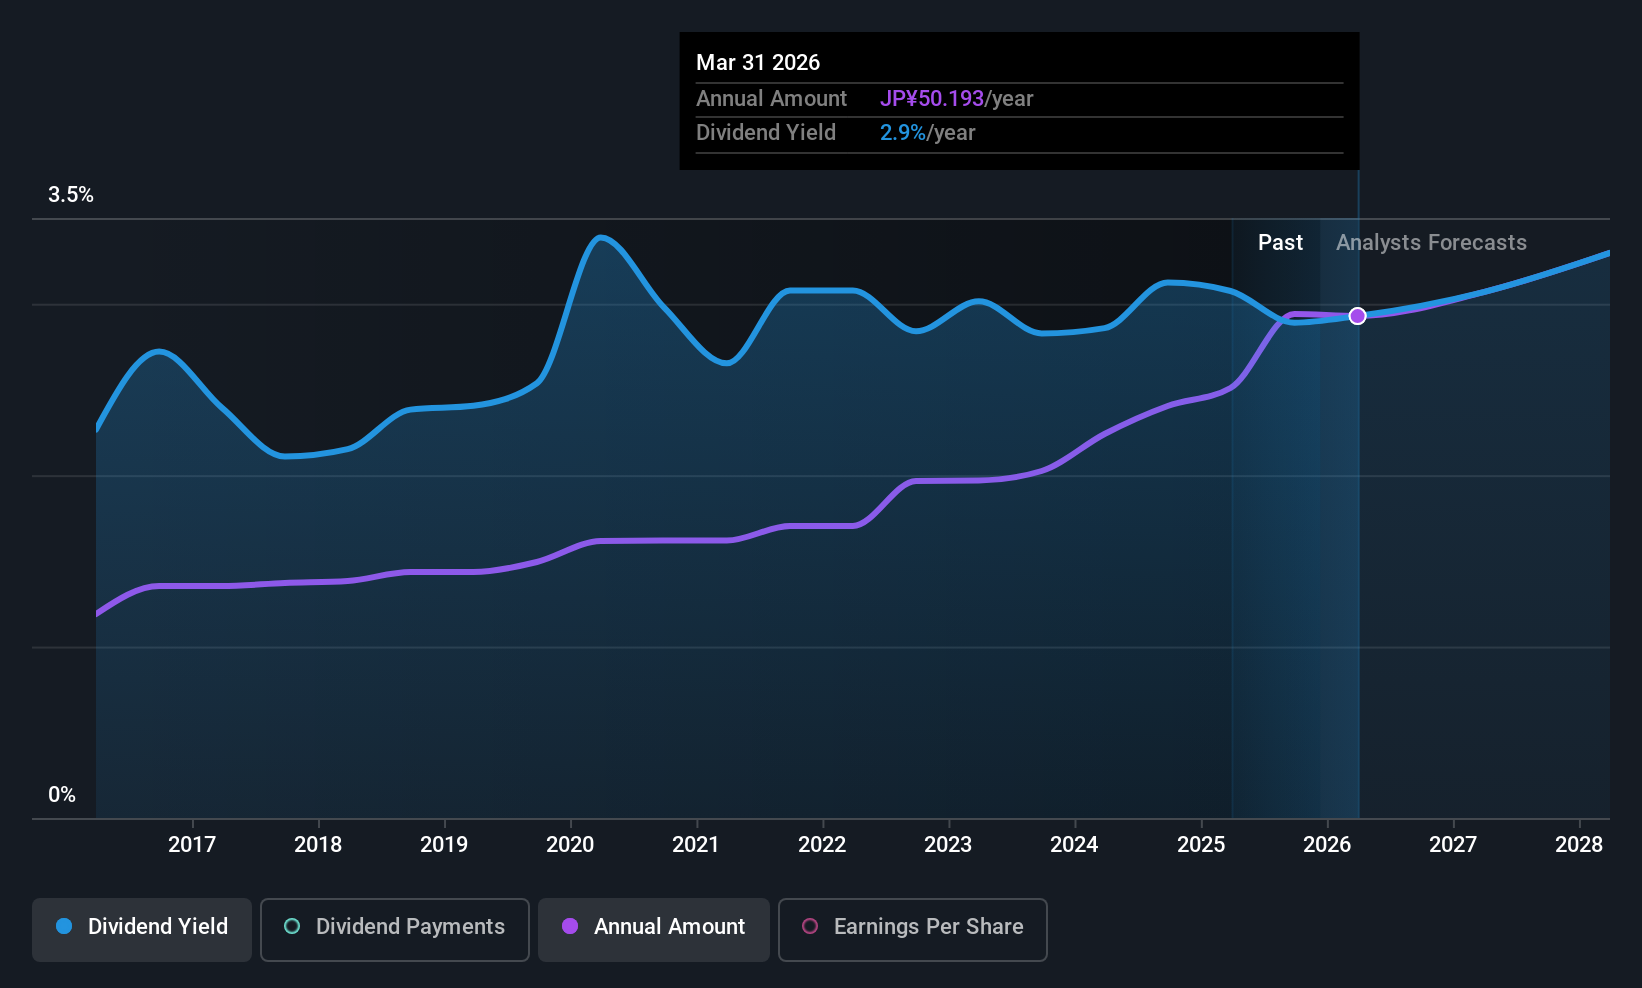Screen dimensions: 1642x988
Task: Toggle the Annual Amount legend series
Action: tap(654, 927)
